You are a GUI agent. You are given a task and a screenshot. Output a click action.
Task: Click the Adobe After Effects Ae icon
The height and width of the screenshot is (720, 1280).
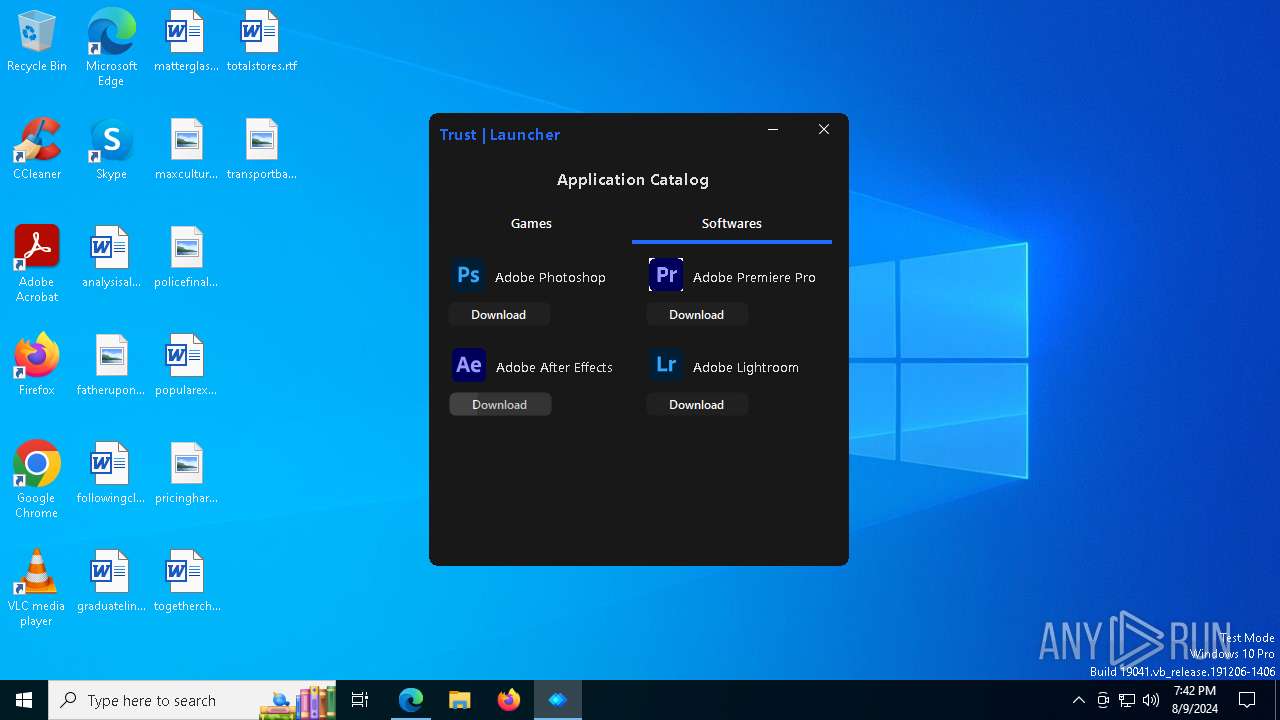point(468,365)
